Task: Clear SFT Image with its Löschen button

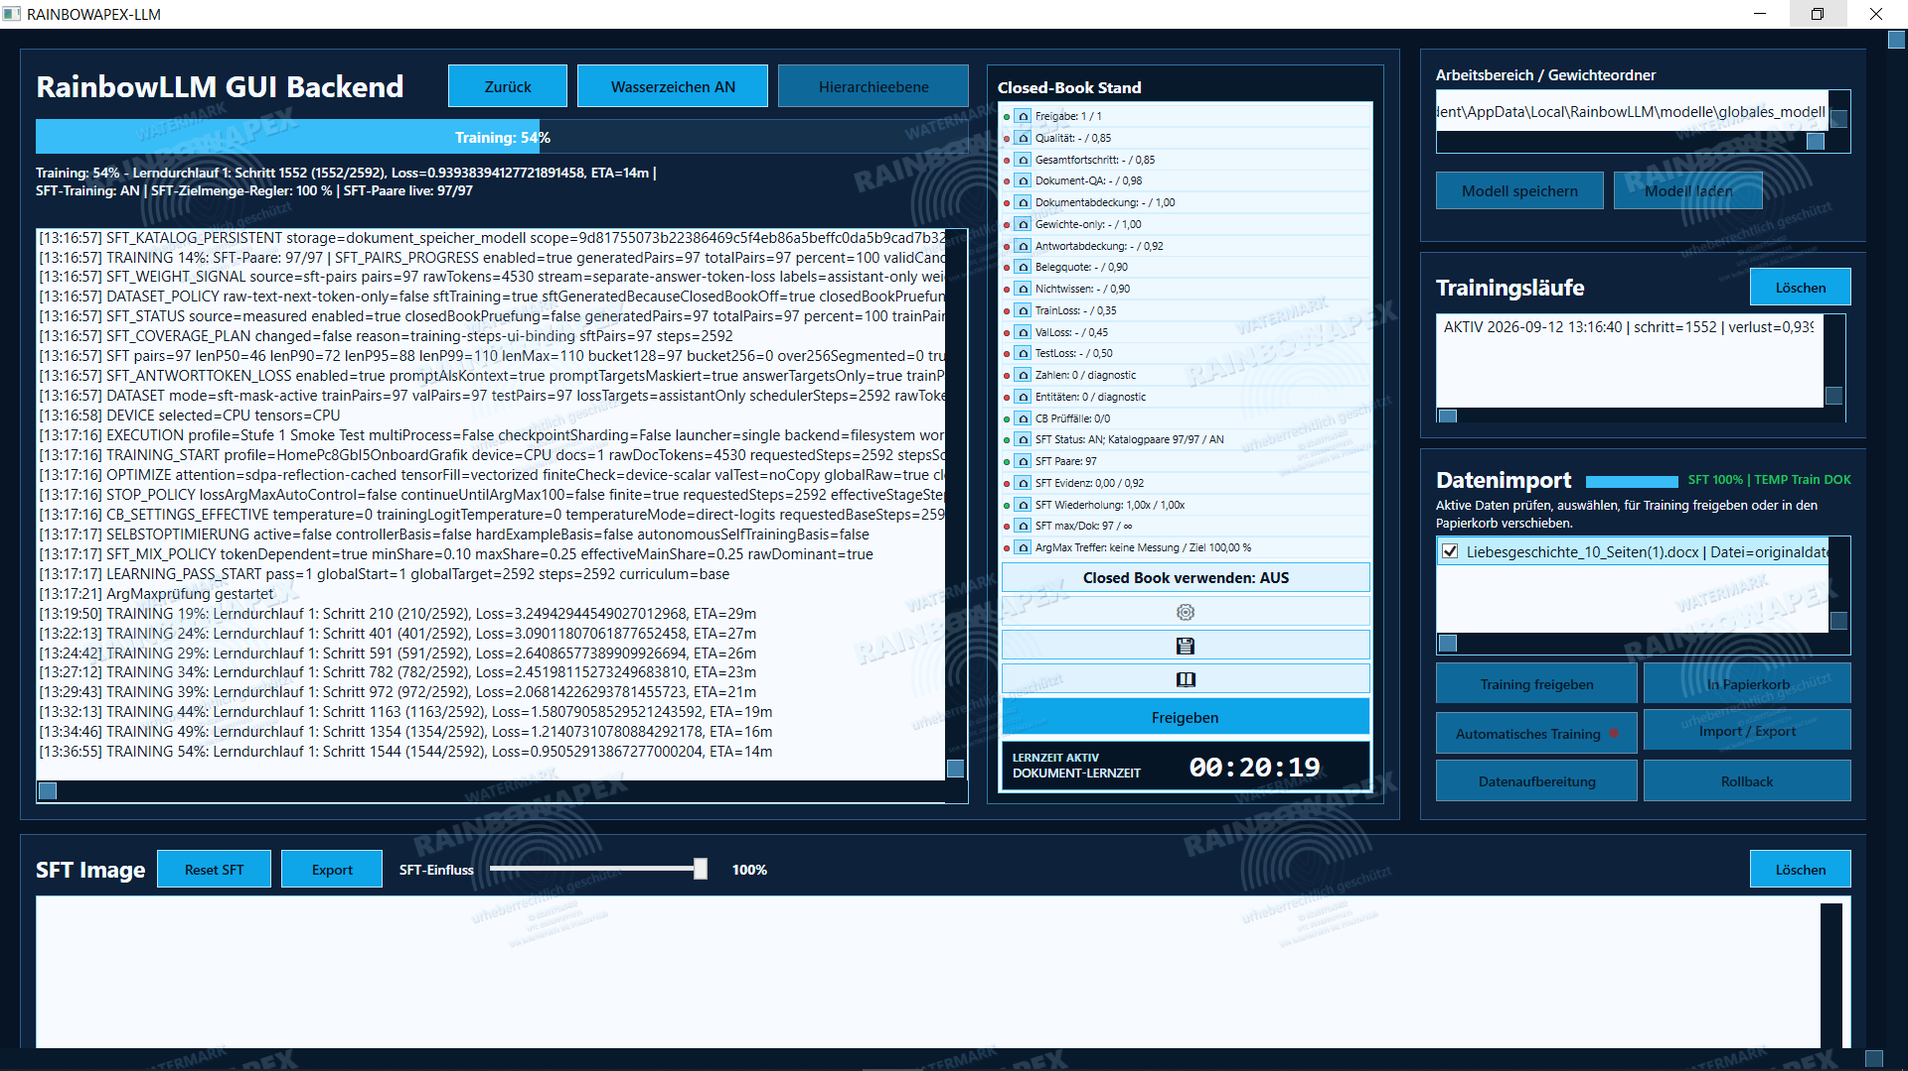Action: click(x=1800, y=869)
